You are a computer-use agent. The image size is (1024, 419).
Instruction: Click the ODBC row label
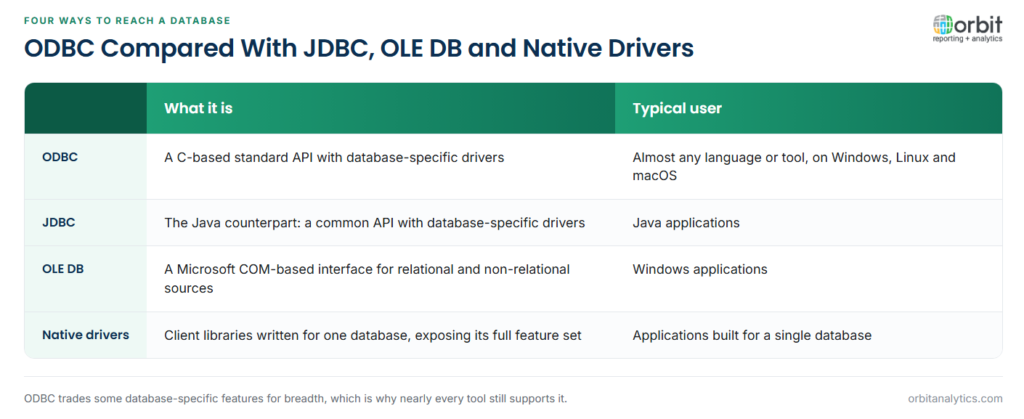60,157
